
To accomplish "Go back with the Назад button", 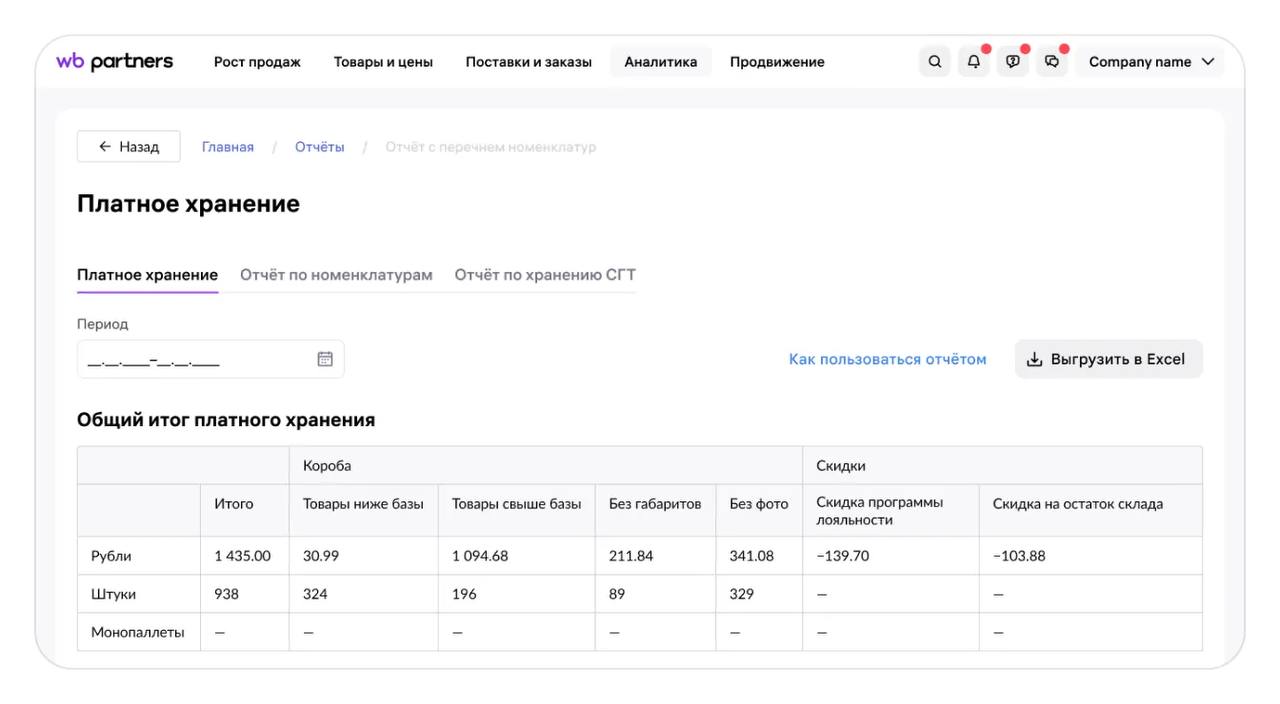I will click(129, 146).
